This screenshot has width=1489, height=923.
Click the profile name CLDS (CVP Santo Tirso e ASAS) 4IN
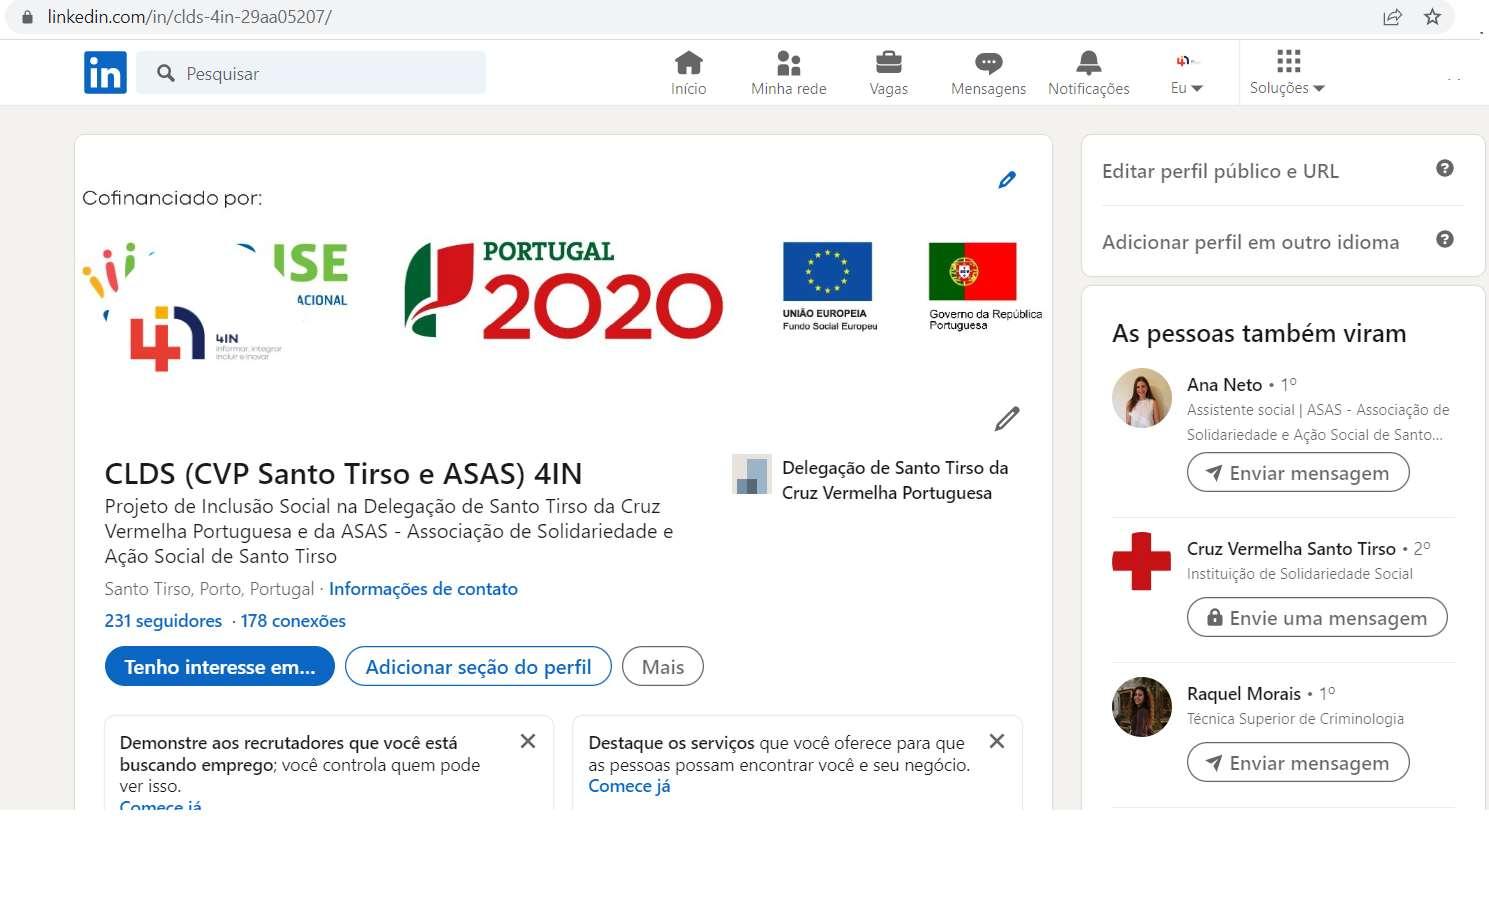click(343, 474)
